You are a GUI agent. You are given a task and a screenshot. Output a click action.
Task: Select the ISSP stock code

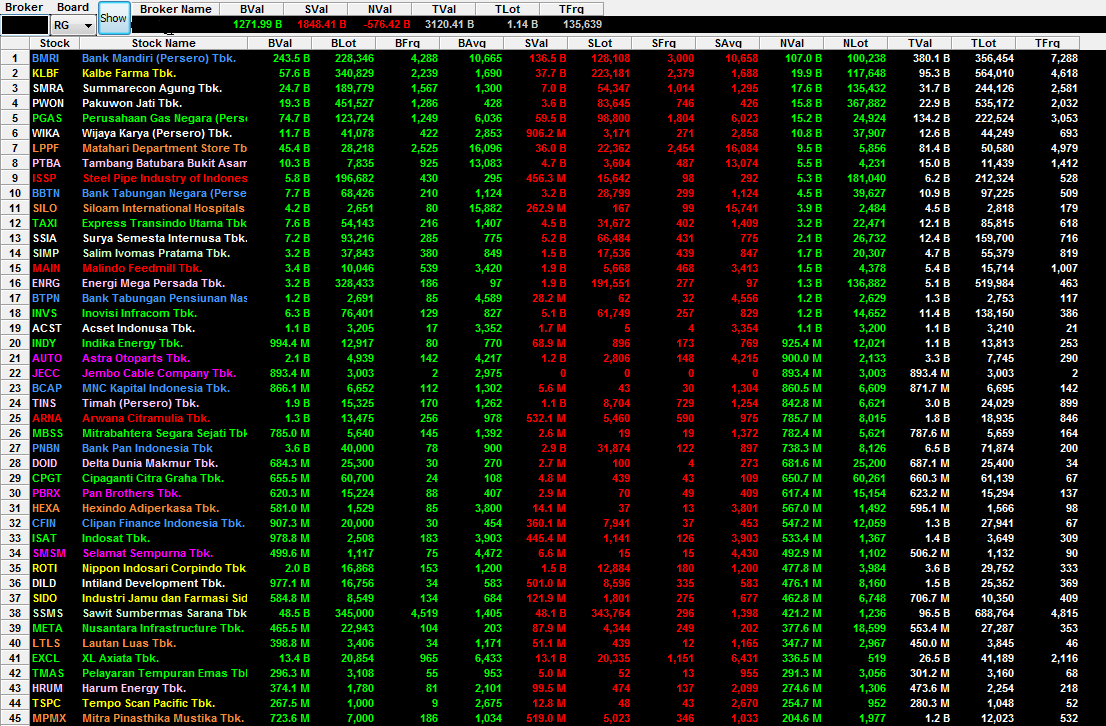point(44,179)
